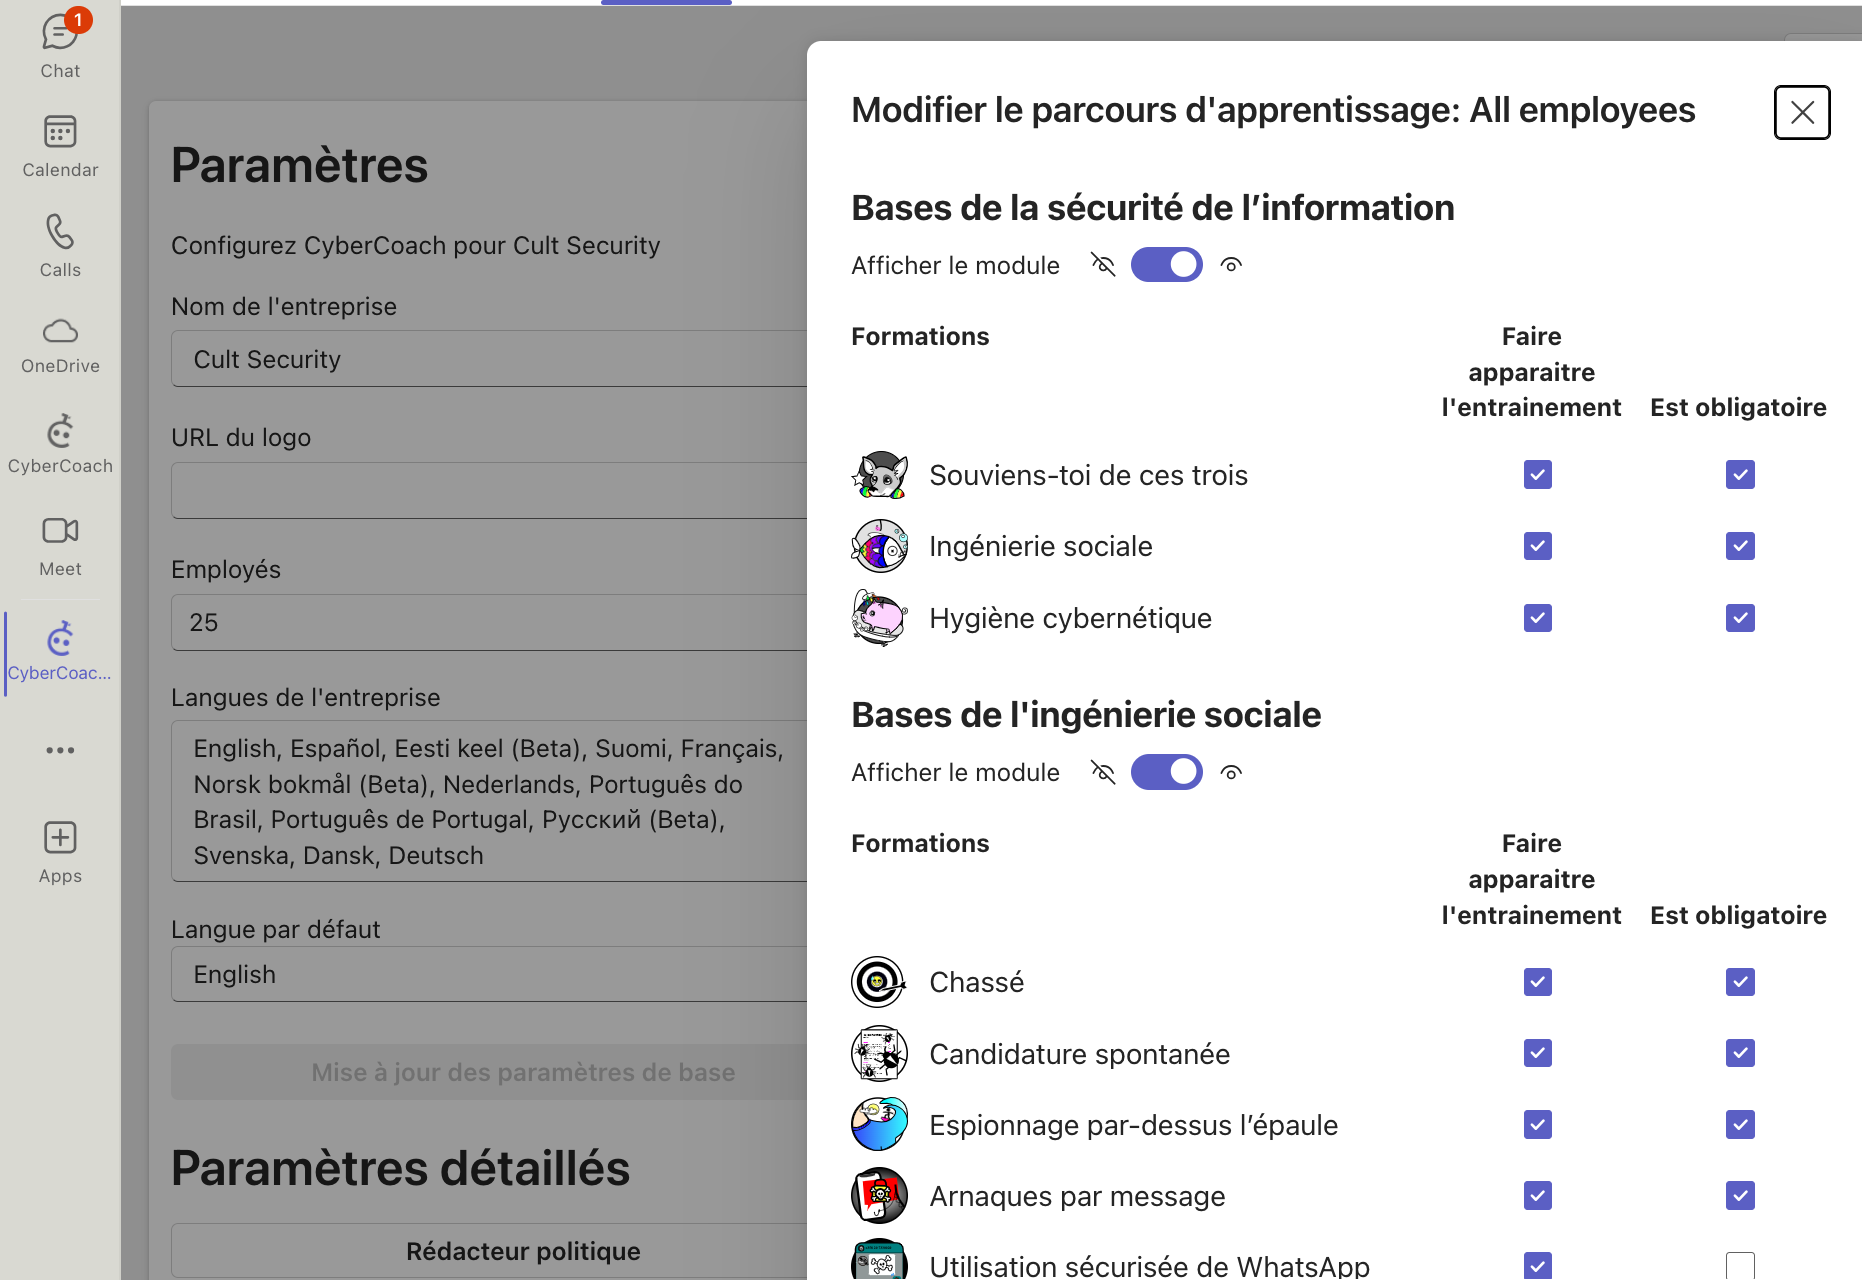Open Calls from the sidebar

click(x=60, y=245)
